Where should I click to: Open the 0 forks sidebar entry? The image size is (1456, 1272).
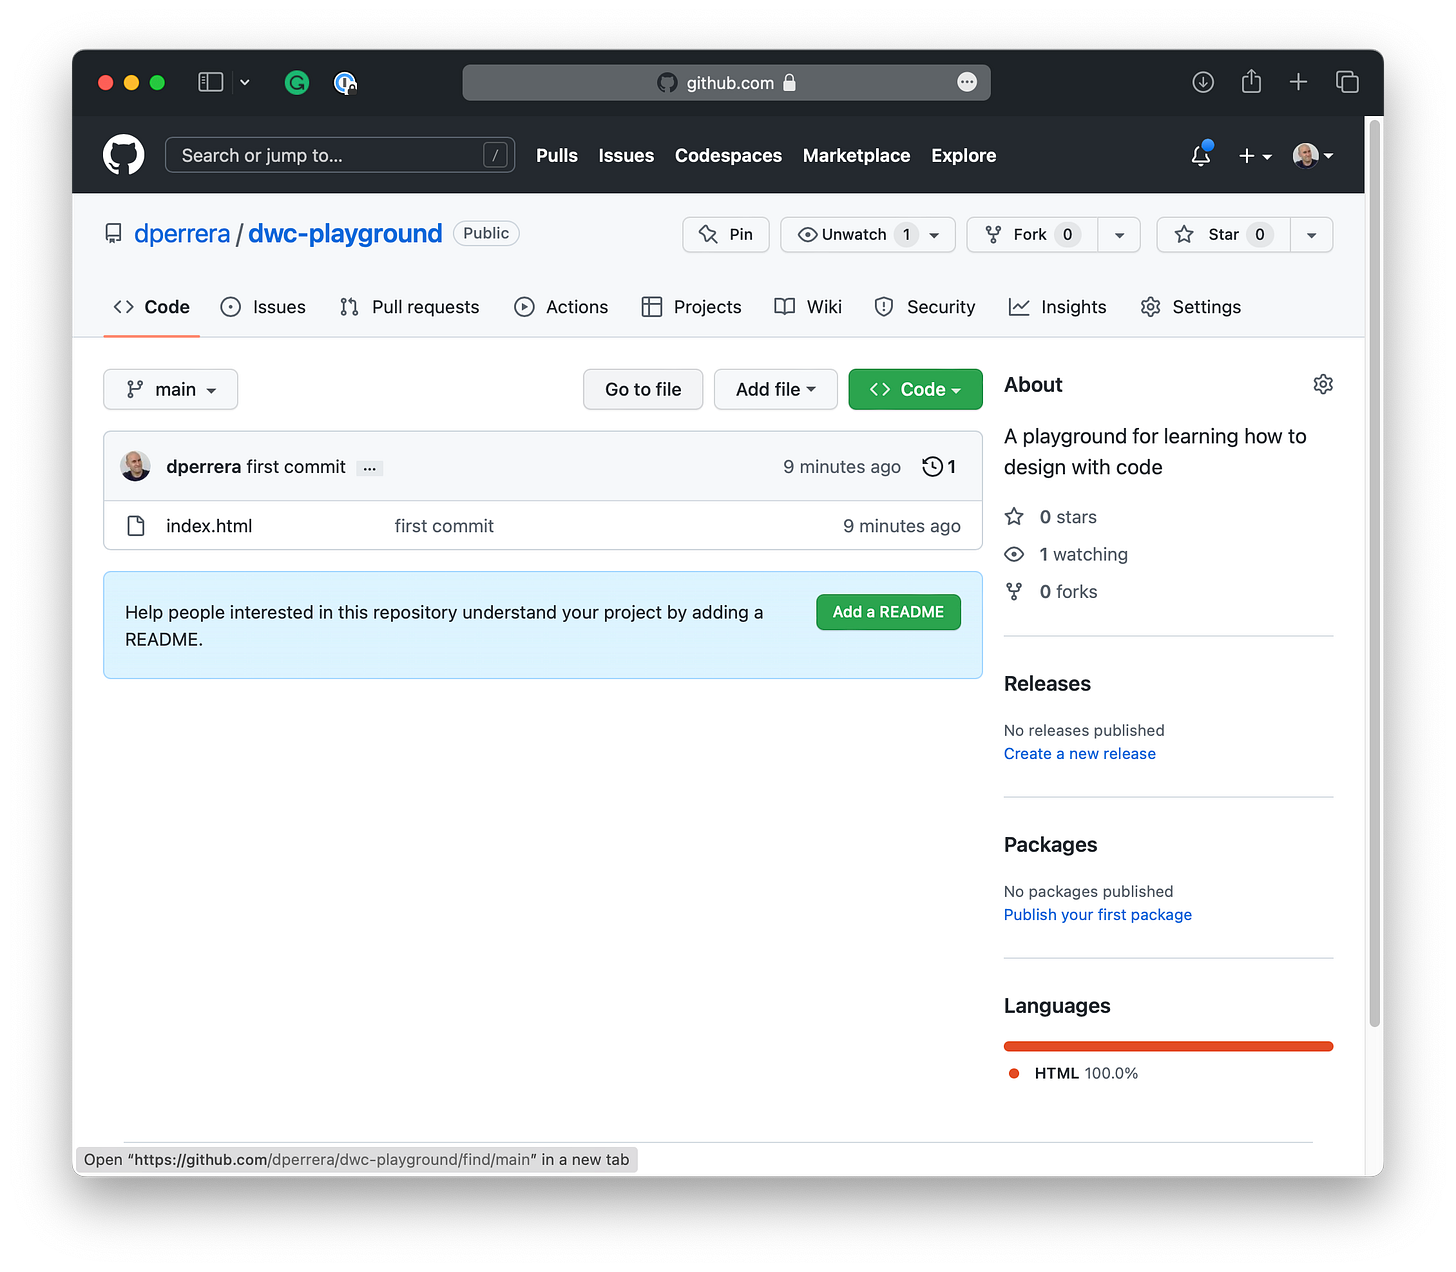(x=1051, y=592)
